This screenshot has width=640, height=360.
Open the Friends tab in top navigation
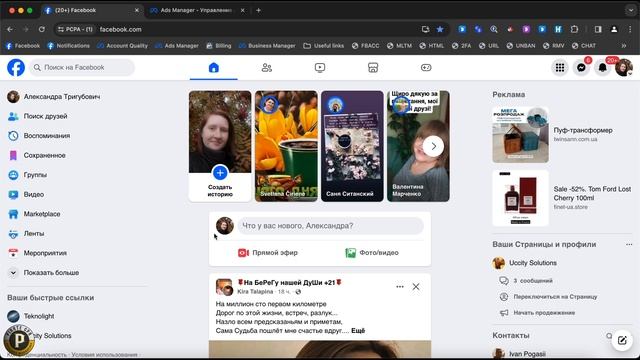pyautogui.click(x=267, y=68)
